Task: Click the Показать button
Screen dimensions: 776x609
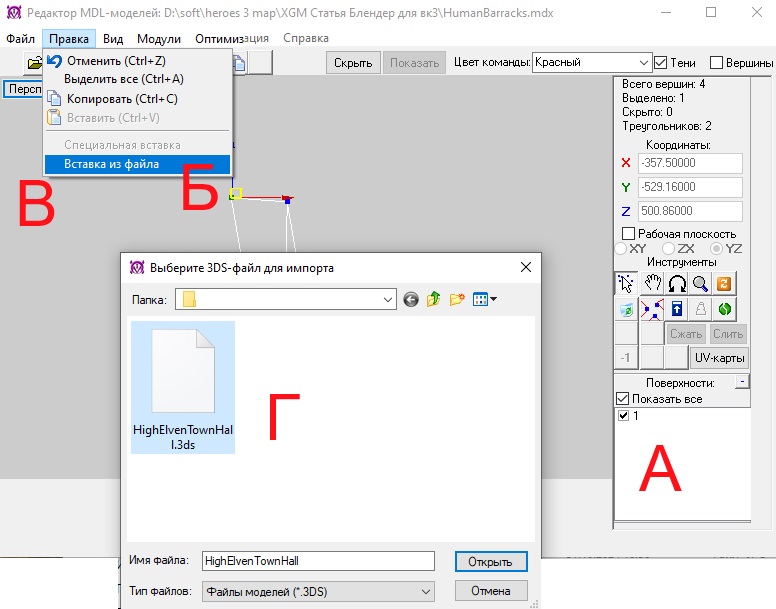Action: (x=414, y=63)
